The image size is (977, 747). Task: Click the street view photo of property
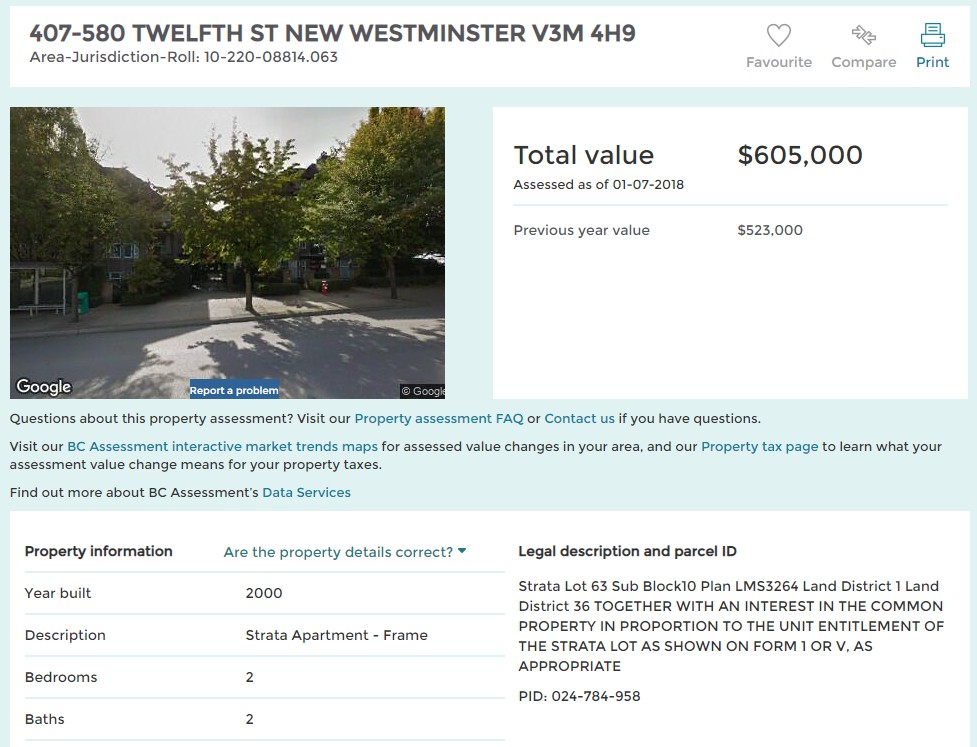point(227,252)
